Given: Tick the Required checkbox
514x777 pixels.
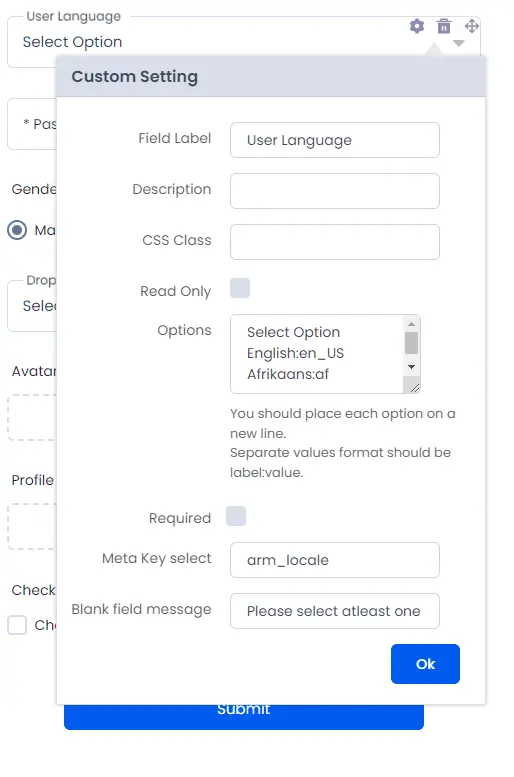Looking at the screenshot, I should (x=236, y=516).
